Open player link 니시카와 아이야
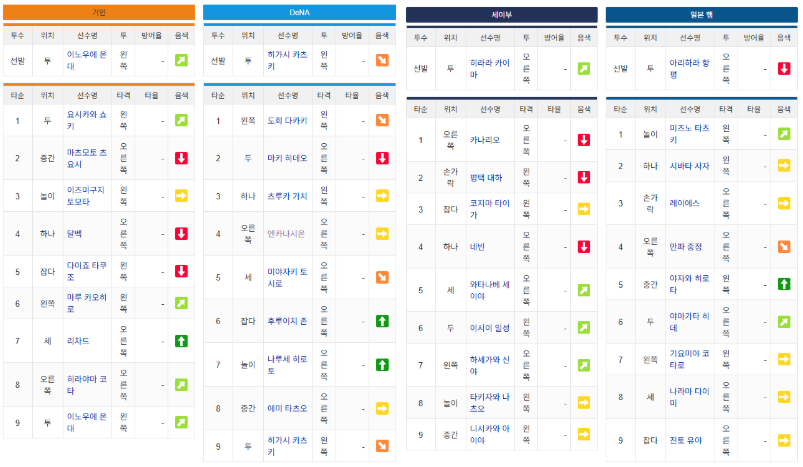Viewport: 803px width, 467px height. click(x=490, y=434)
